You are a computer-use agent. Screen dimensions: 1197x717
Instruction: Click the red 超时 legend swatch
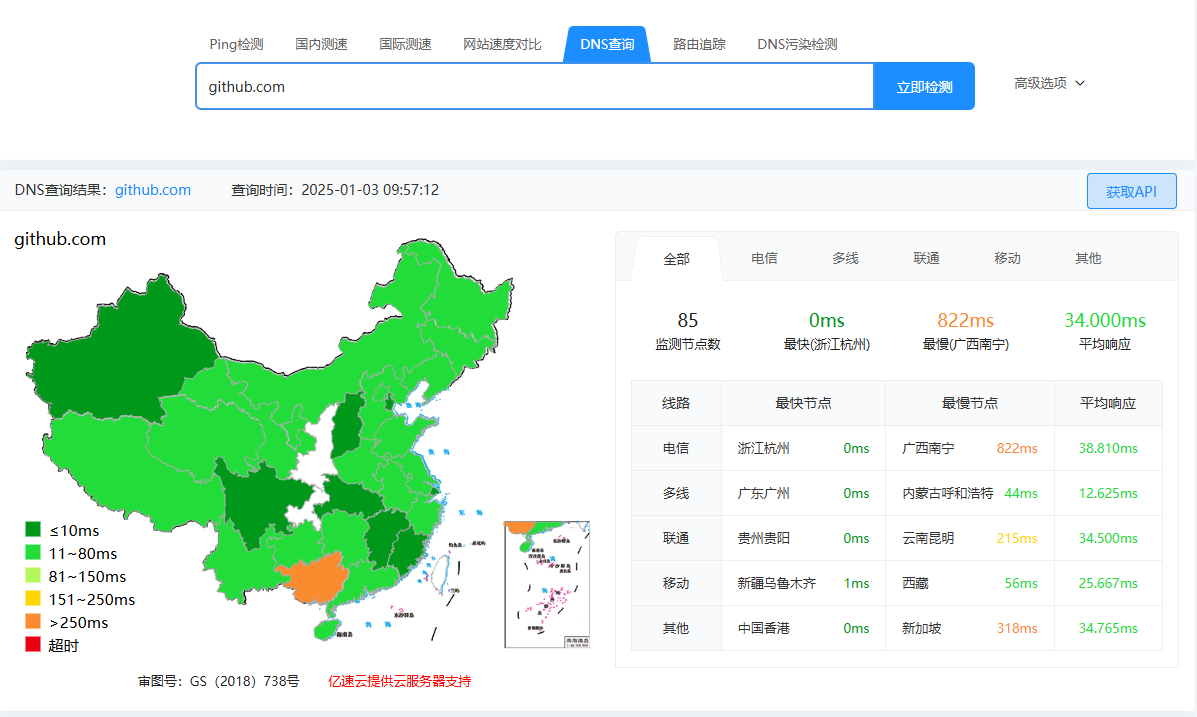pos(33,644)
